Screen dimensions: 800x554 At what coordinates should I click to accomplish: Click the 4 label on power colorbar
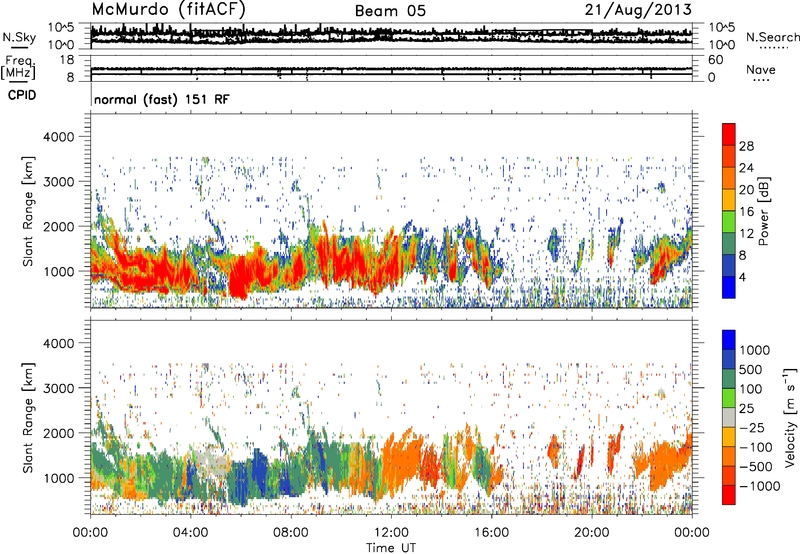(x=743, y=277)
